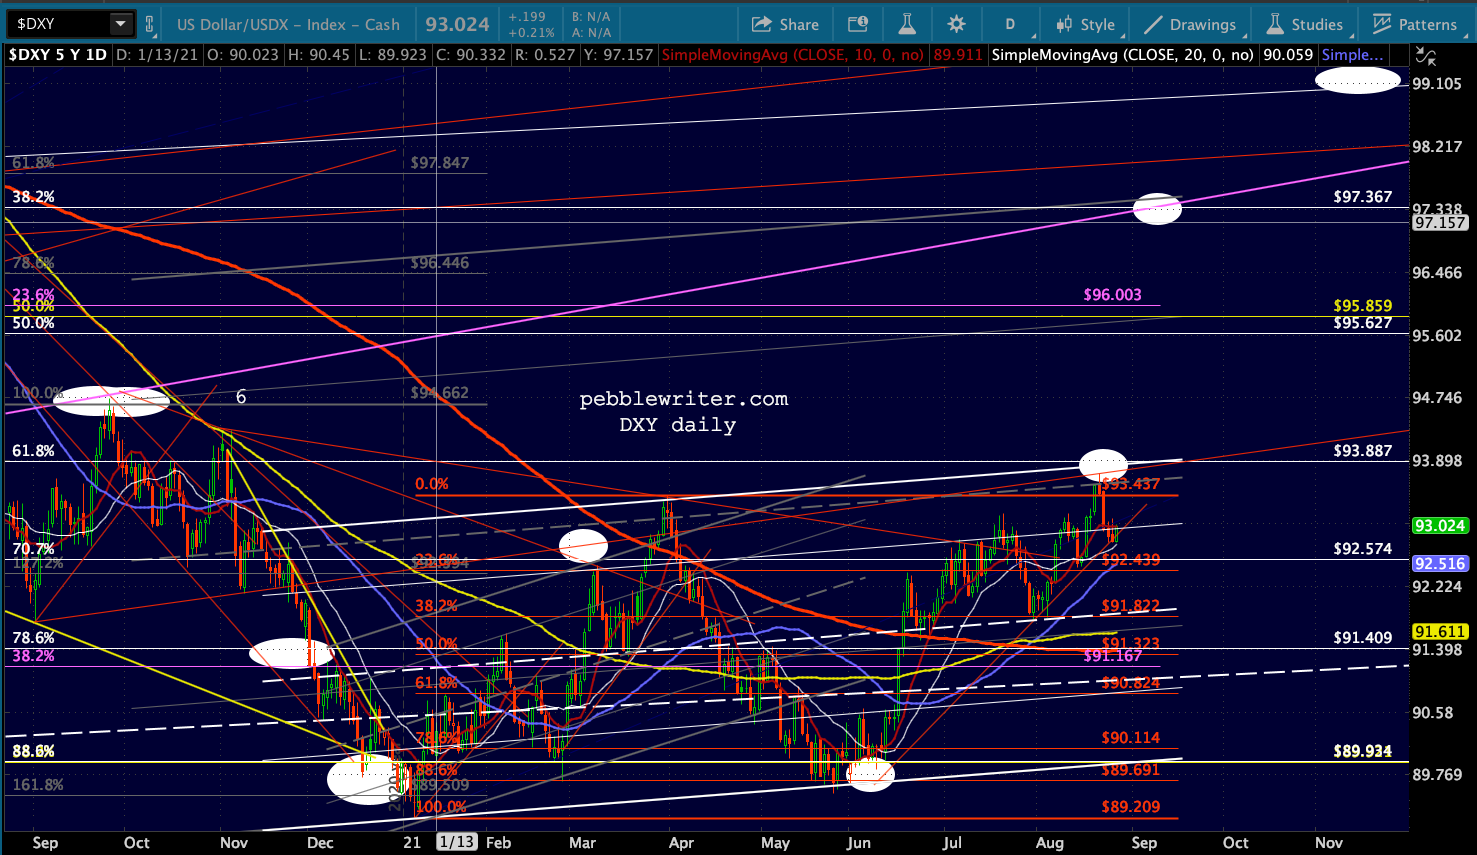The height and width of the screenshot is (855, 1477).
Task: Click the 93.024 green price label
Action: pos(1439,526)
